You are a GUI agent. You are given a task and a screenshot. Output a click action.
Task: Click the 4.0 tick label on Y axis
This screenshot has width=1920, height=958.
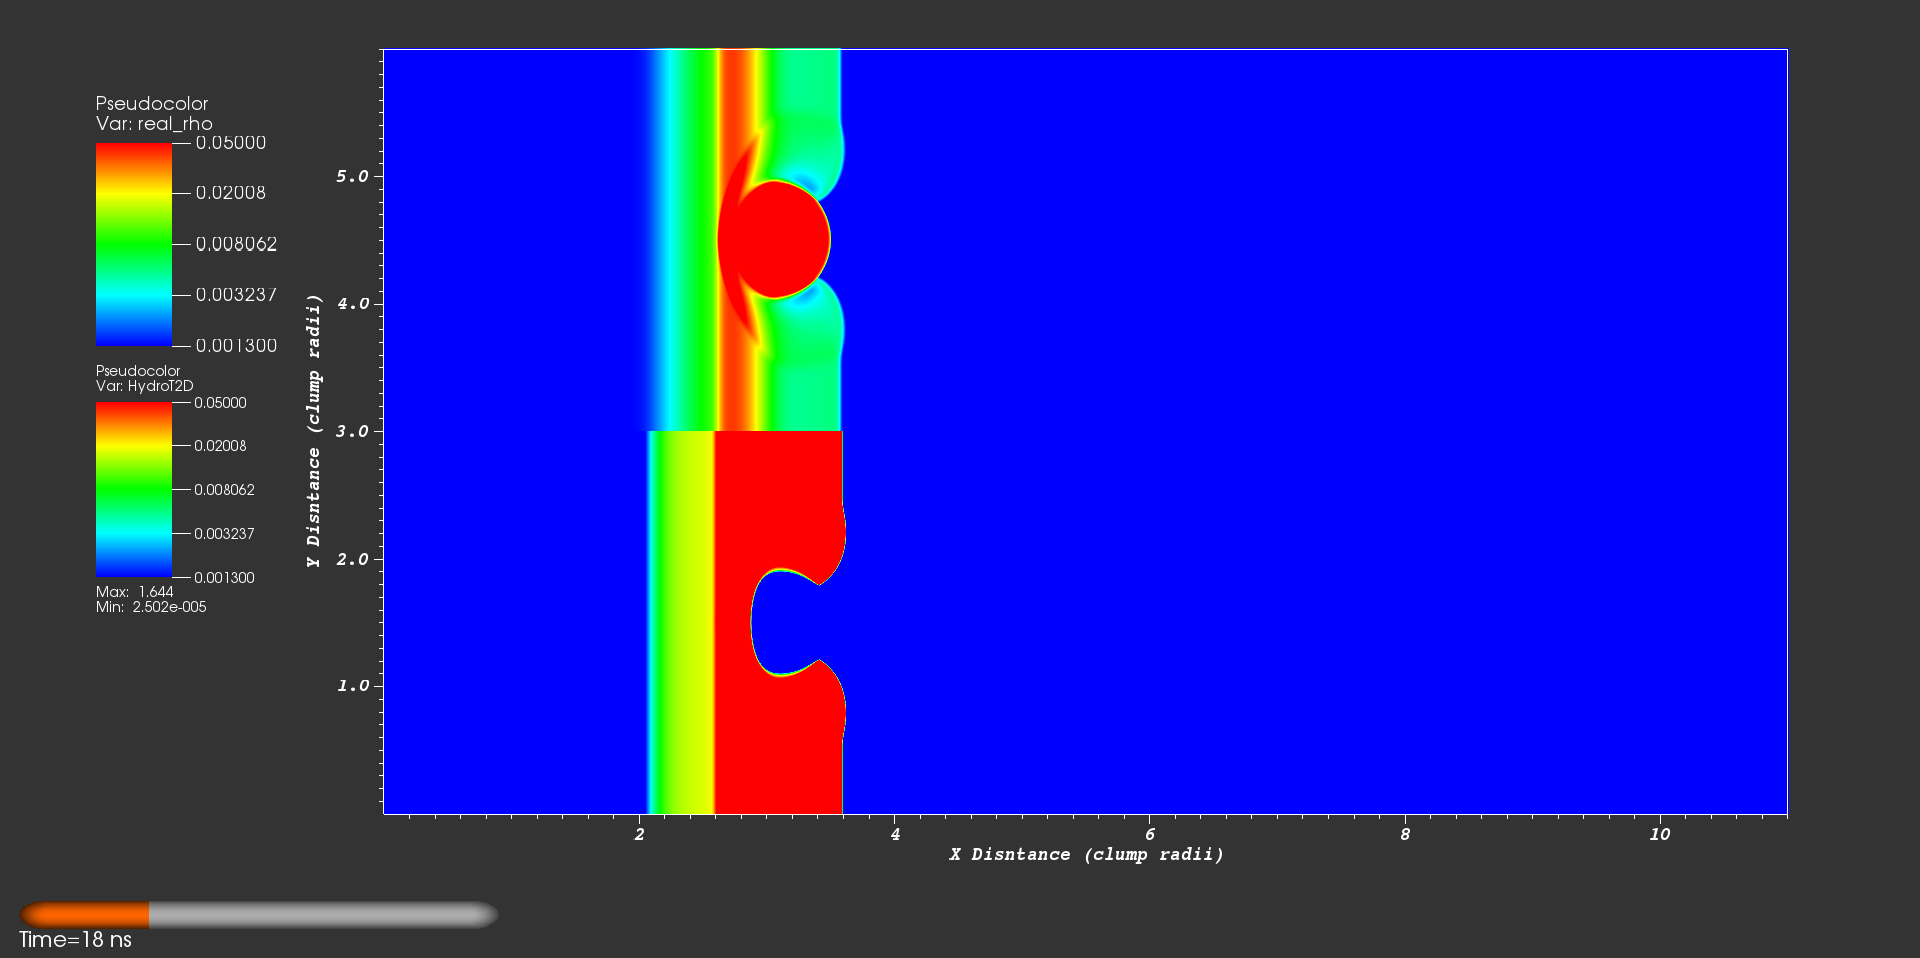click(x=353, y=304)
